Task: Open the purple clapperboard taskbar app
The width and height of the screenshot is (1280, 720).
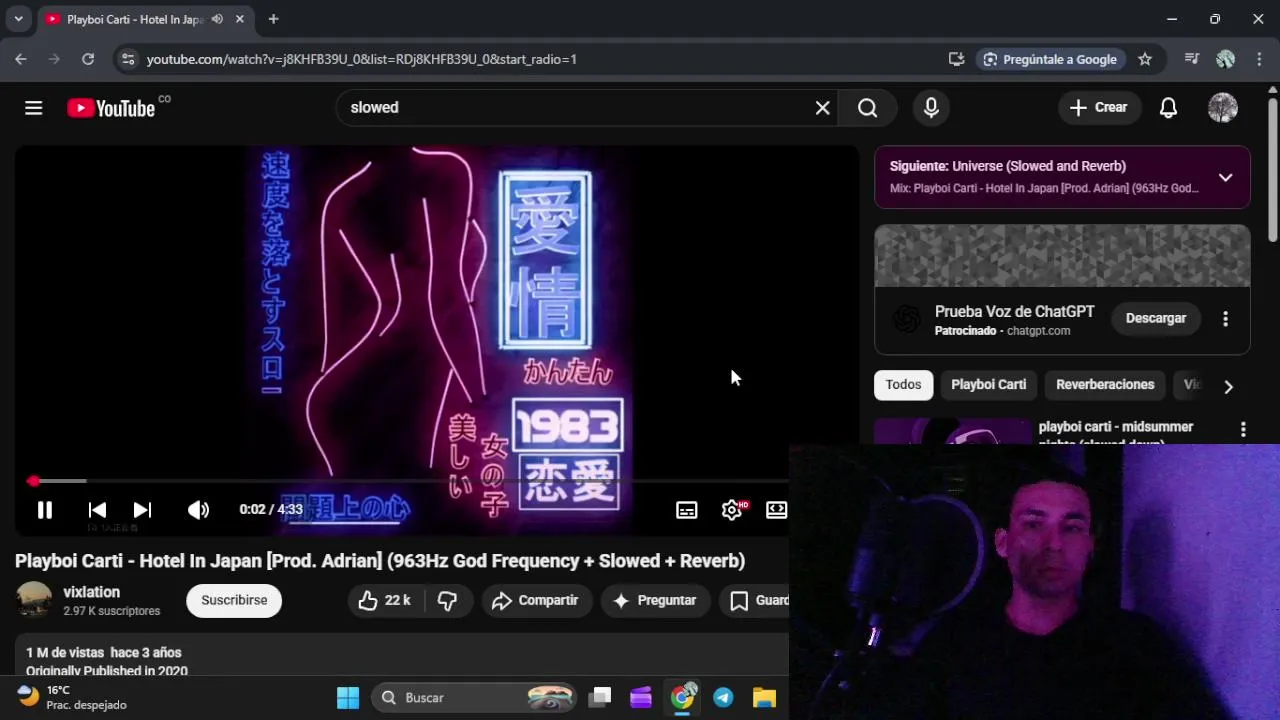Action: pyautogui.click(x=641, y=698)
